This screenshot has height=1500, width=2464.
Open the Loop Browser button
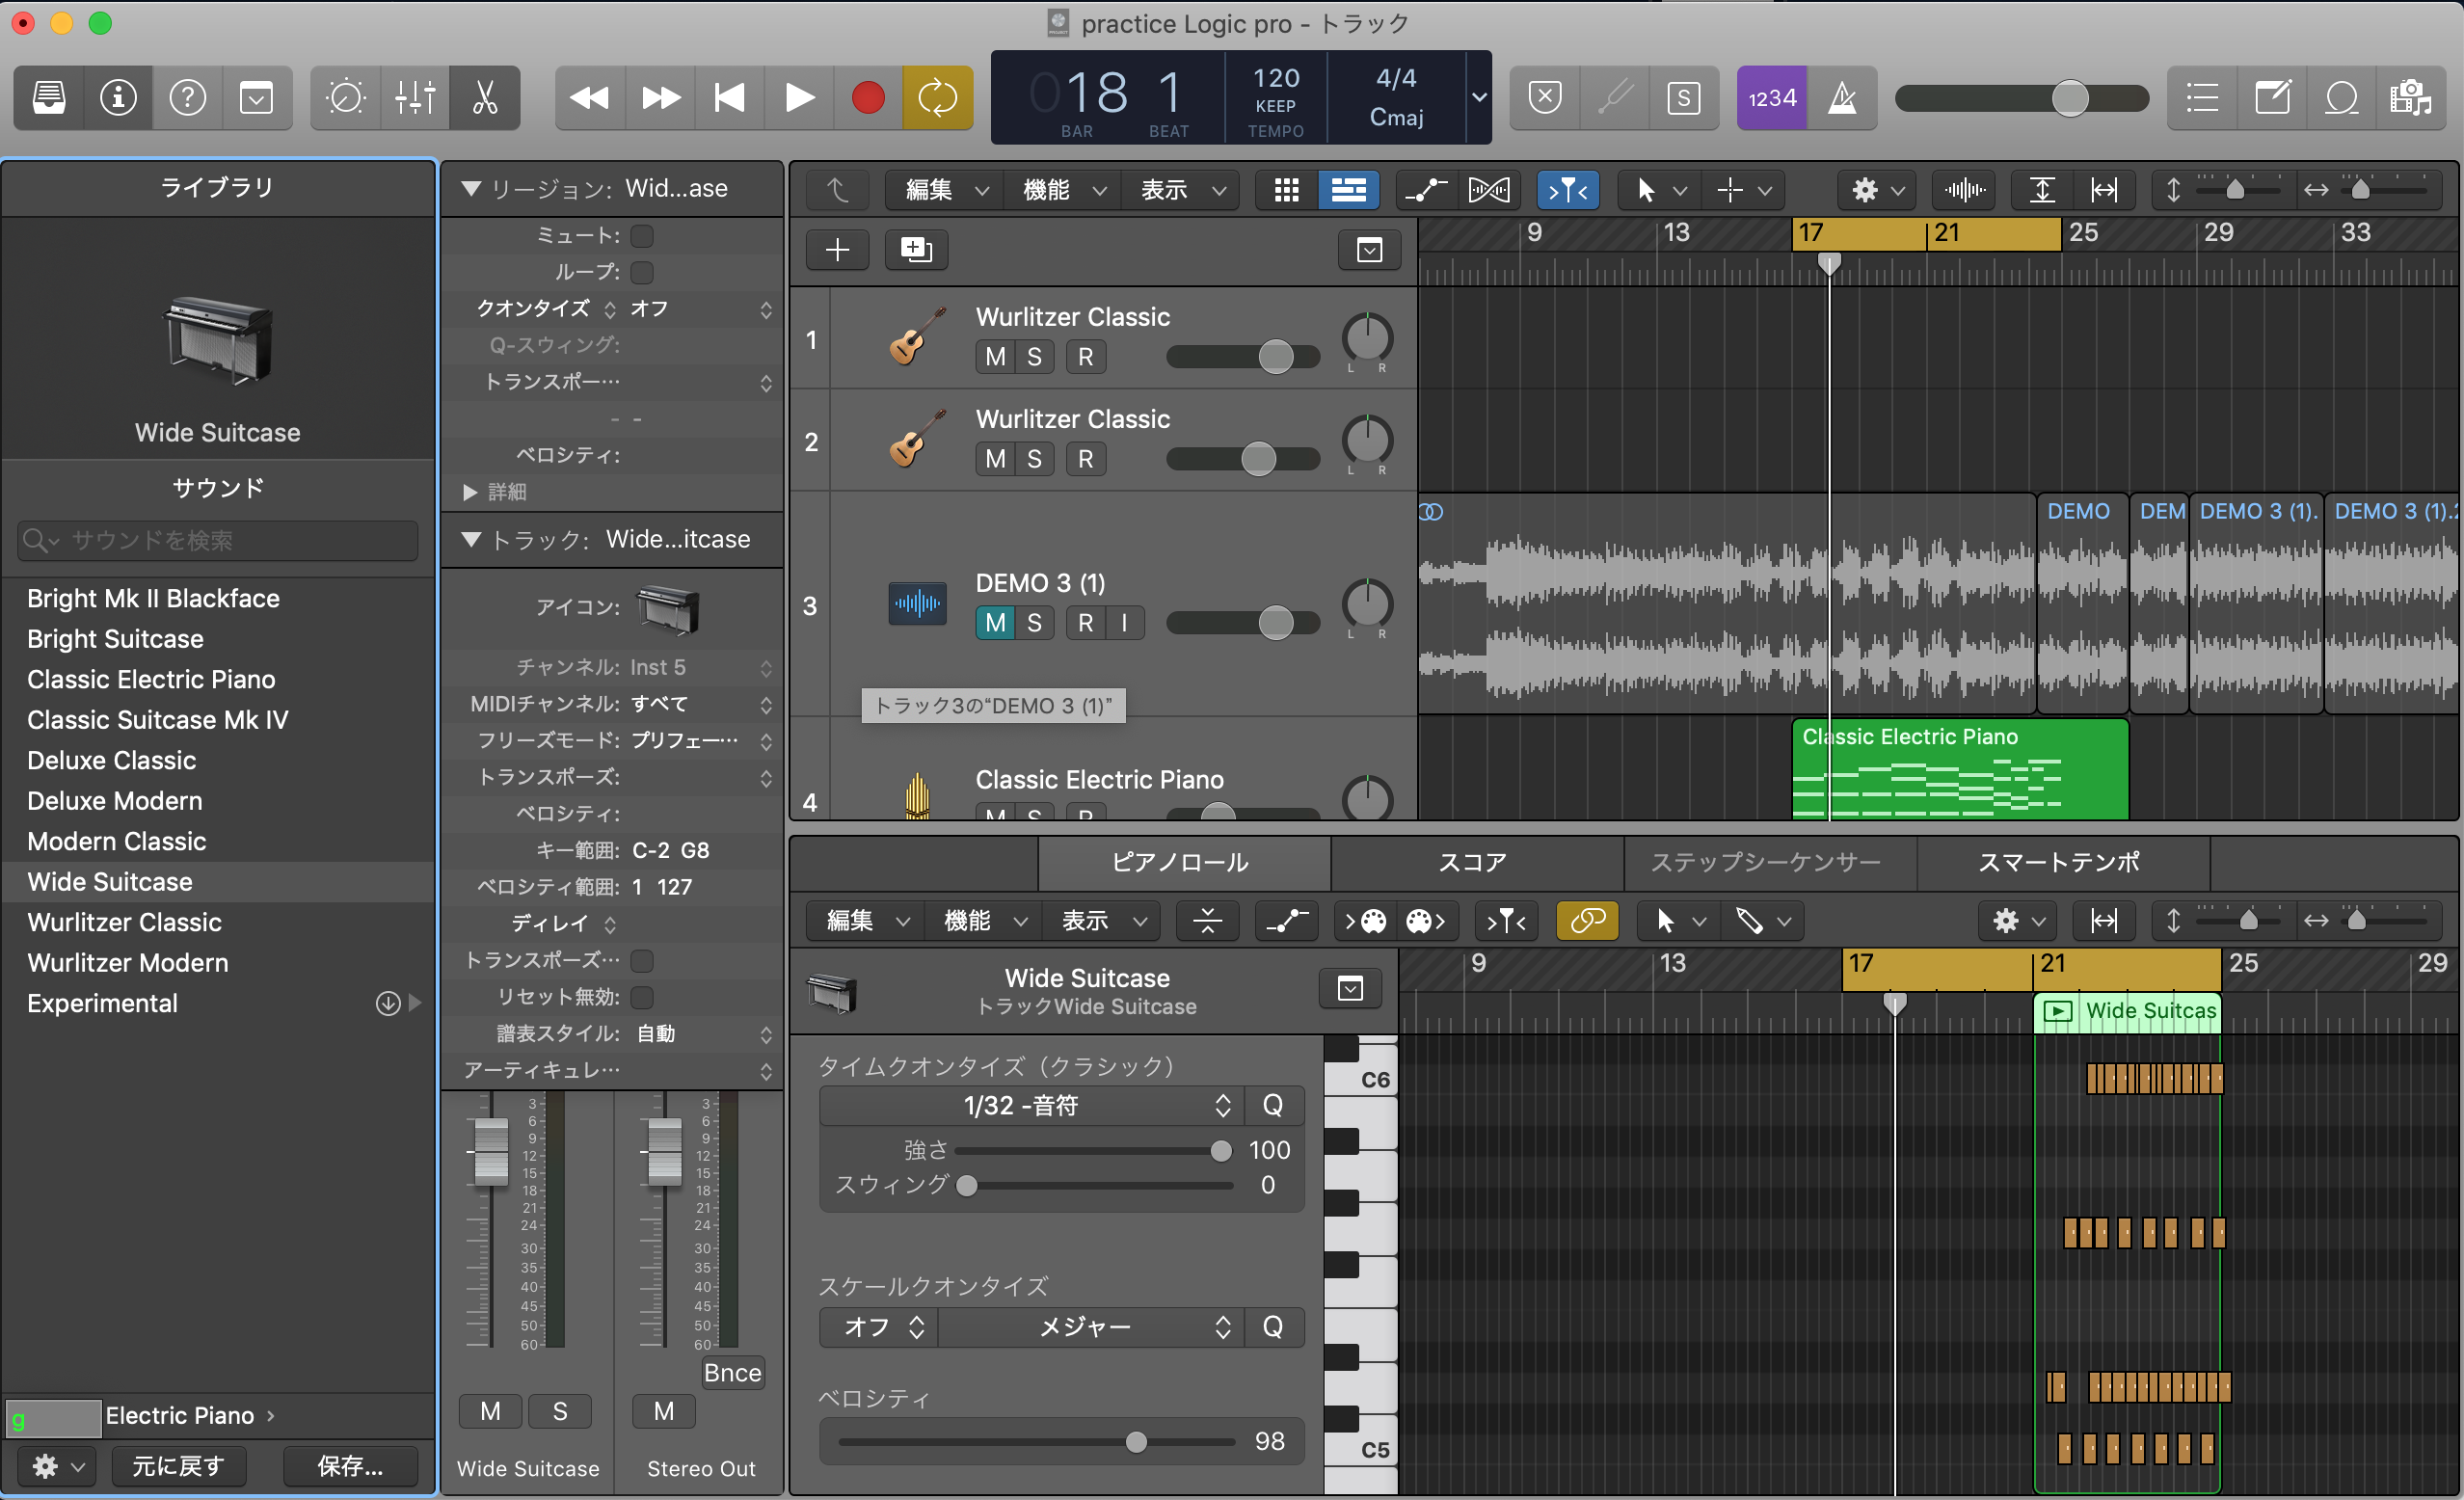click(2342, 98)
